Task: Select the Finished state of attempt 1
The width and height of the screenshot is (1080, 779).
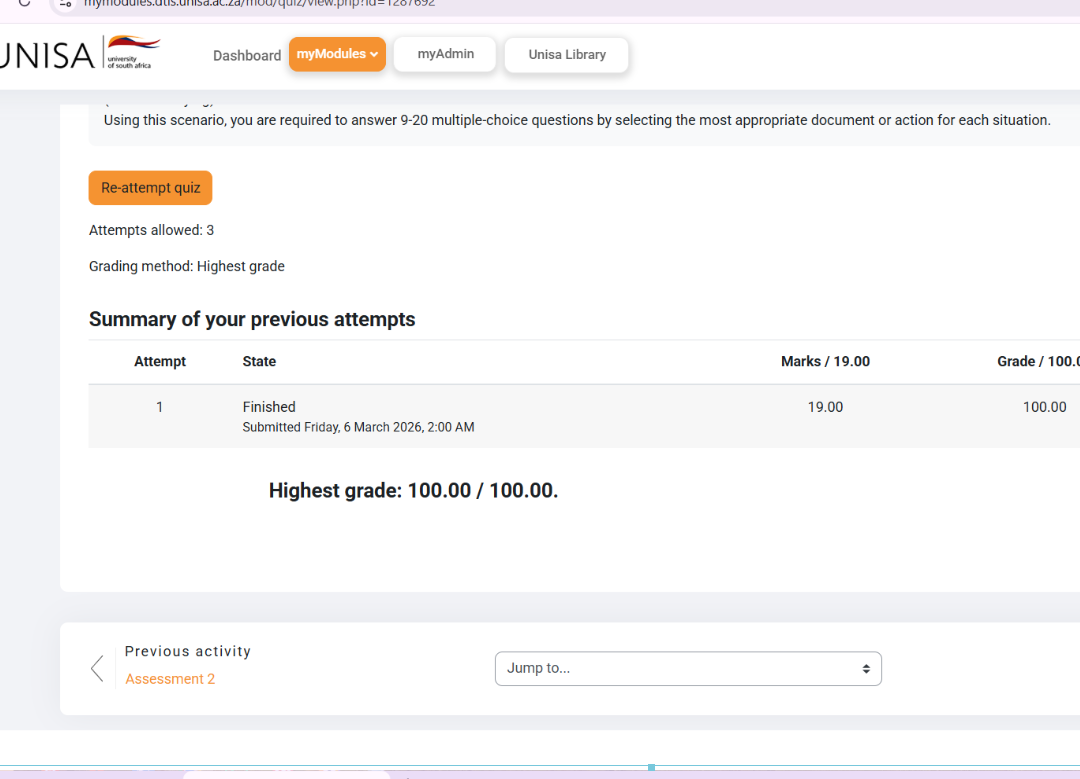Action: click(x=269, y=407)
